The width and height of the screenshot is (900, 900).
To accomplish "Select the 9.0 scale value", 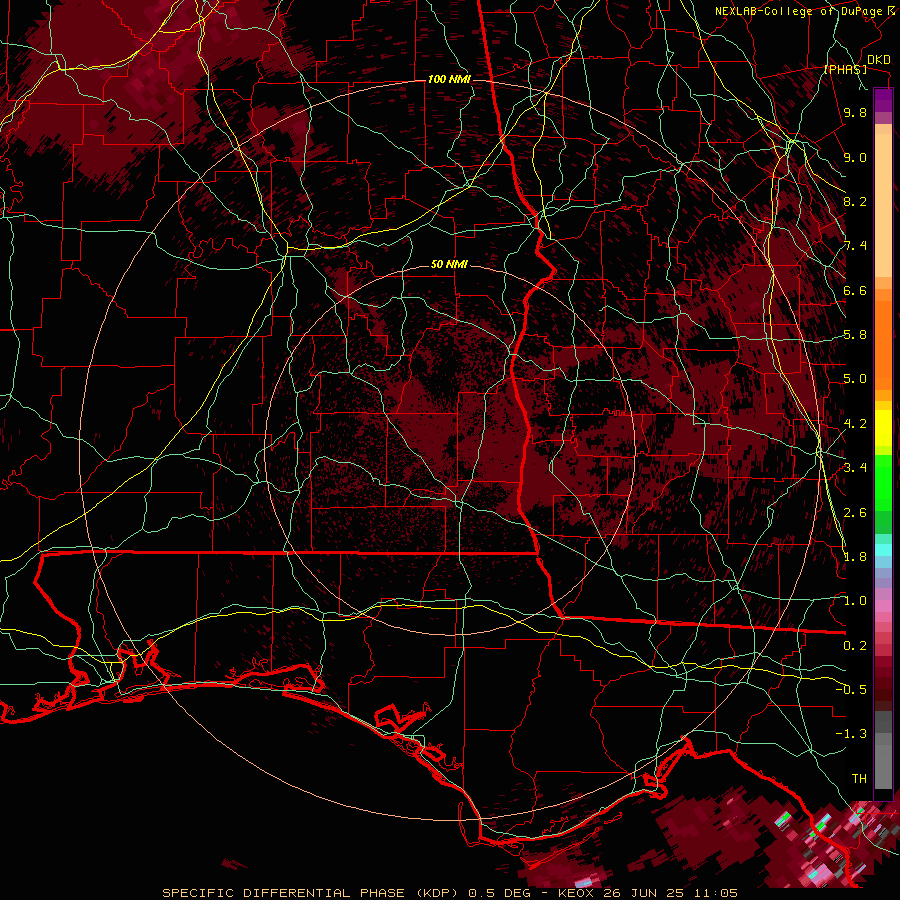I will 855,157.
